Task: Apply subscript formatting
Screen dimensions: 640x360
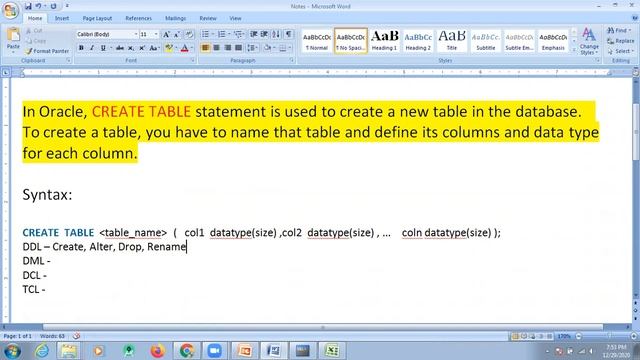Action: click(x=131, y=48)
